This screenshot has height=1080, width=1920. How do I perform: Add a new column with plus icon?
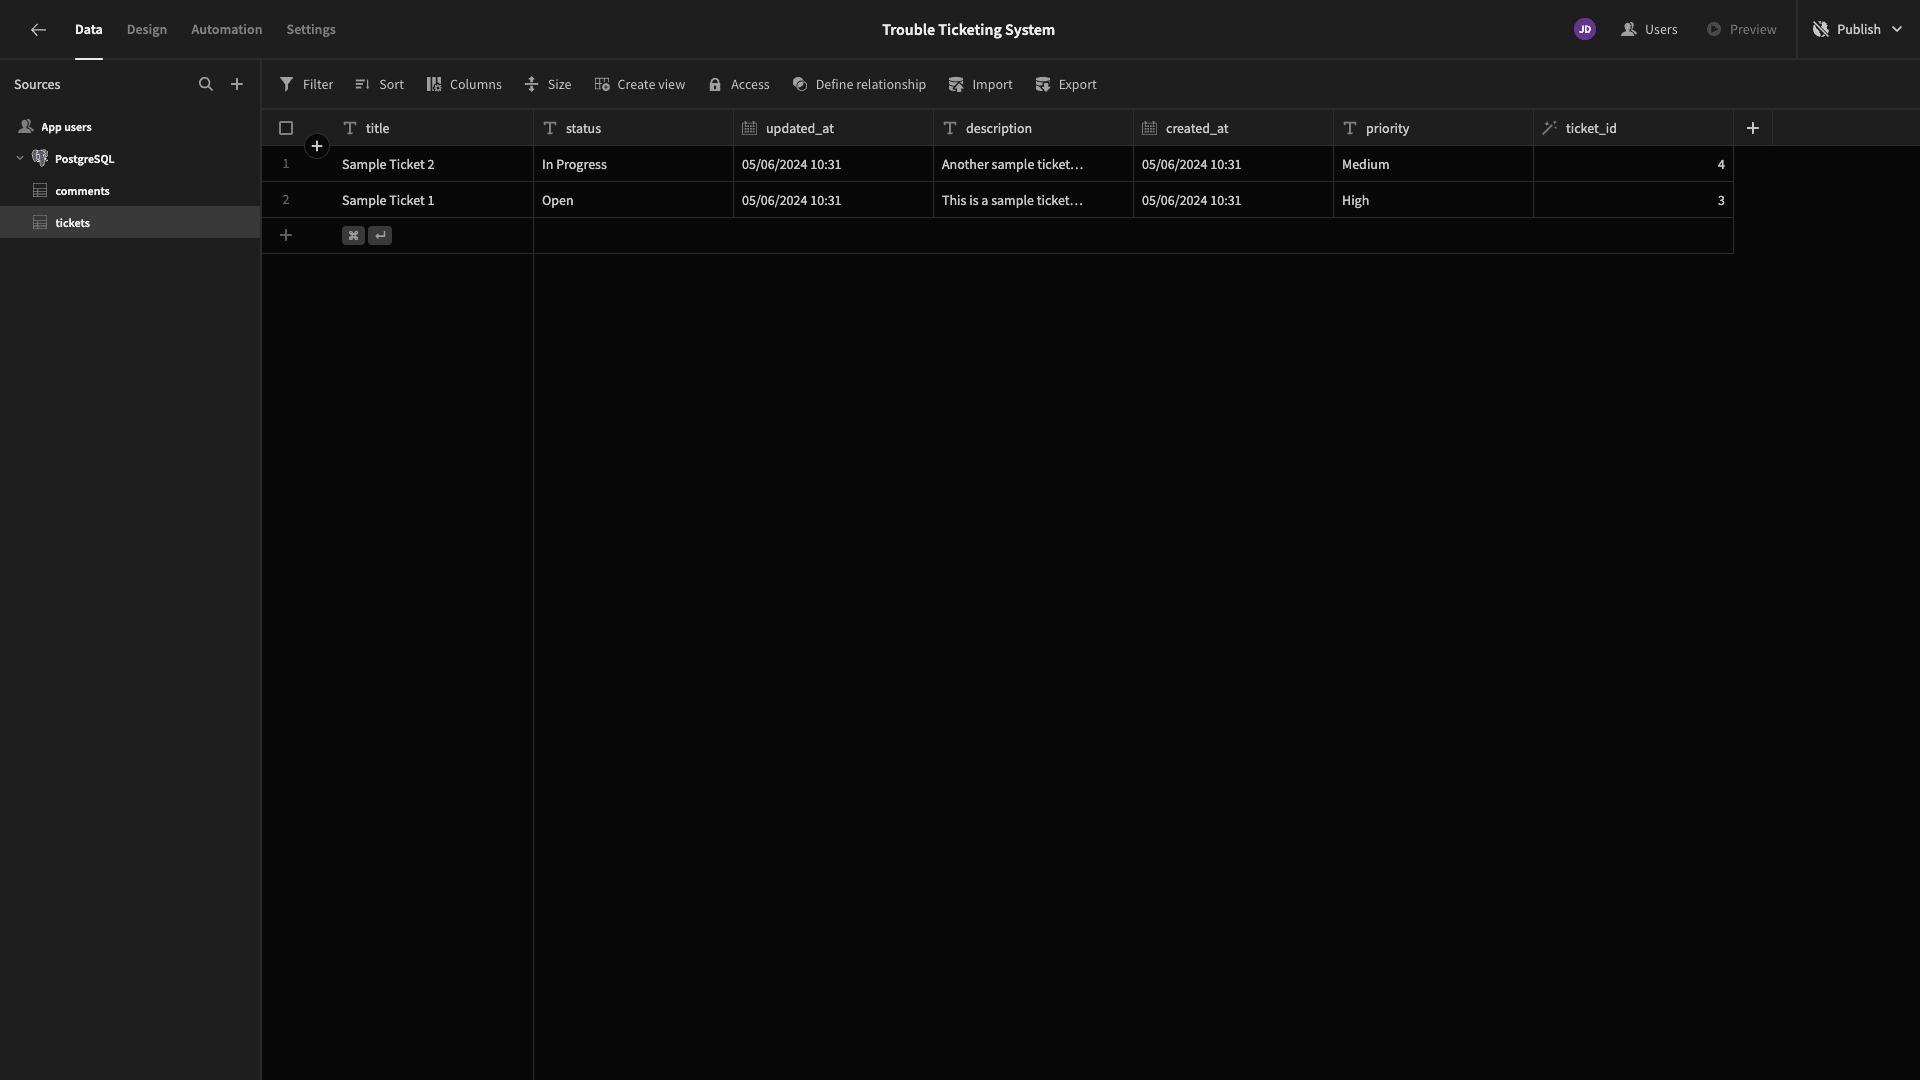[x=1752, y=128]
